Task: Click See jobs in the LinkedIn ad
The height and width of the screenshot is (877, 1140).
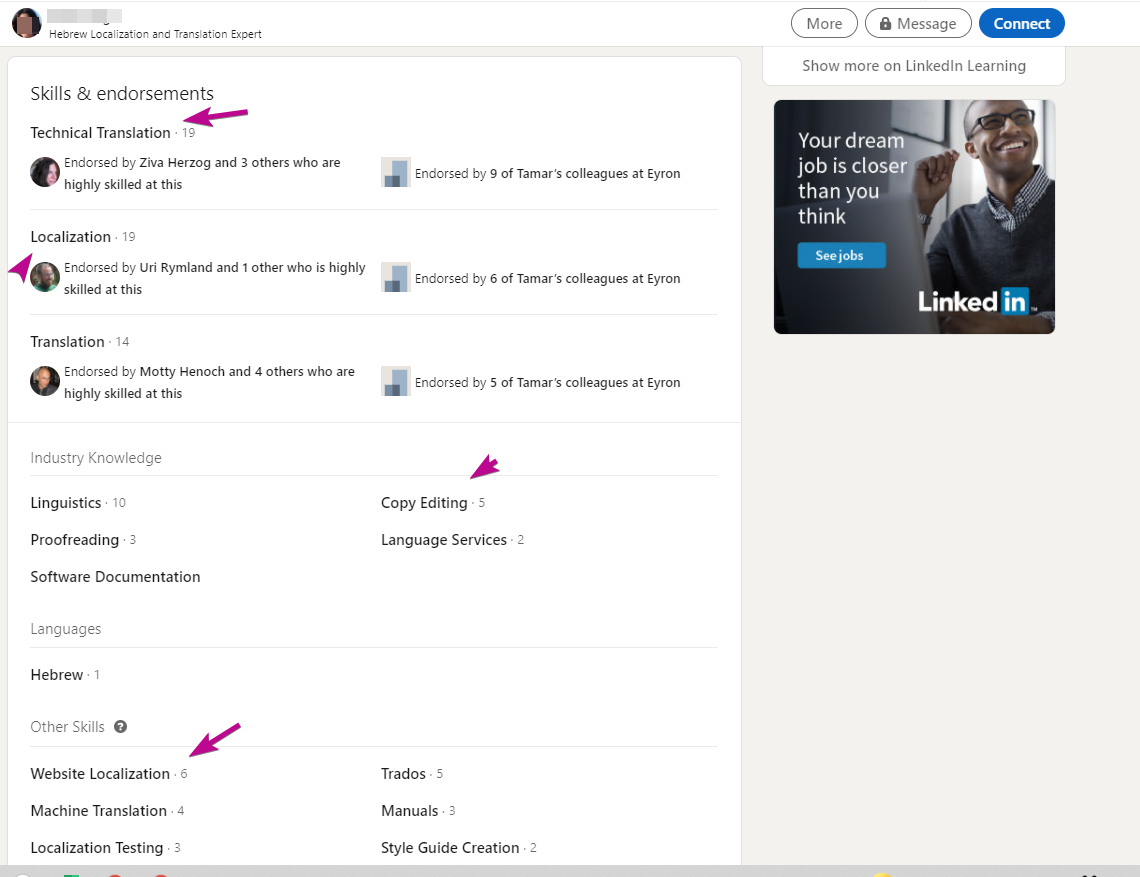Action: point(841,255)
